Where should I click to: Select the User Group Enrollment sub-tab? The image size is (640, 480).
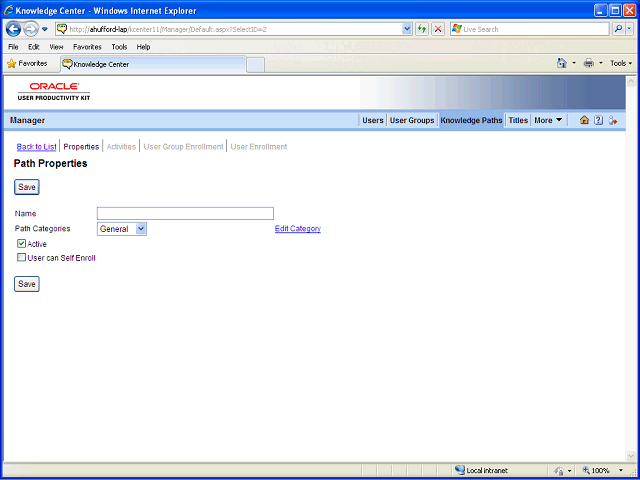tap(183, 147)
